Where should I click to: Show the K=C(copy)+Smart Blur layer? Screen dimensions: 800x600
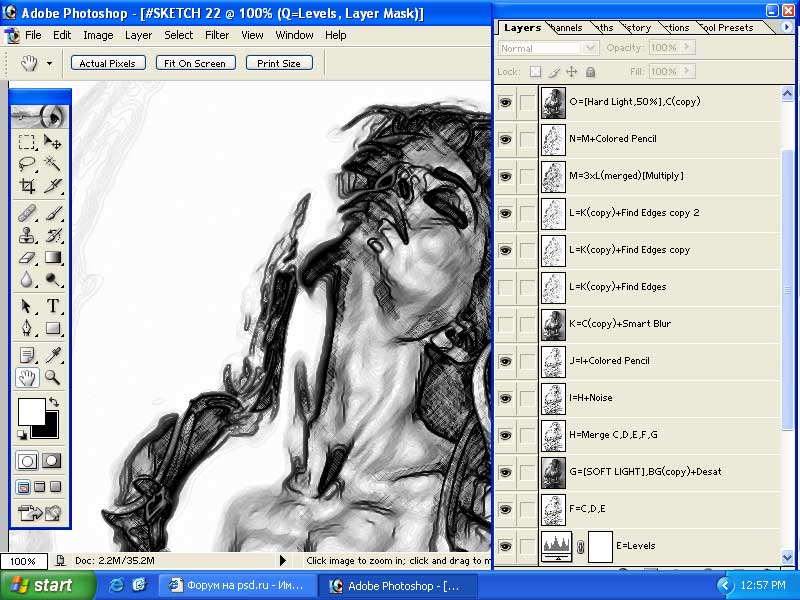pos(505,324)
